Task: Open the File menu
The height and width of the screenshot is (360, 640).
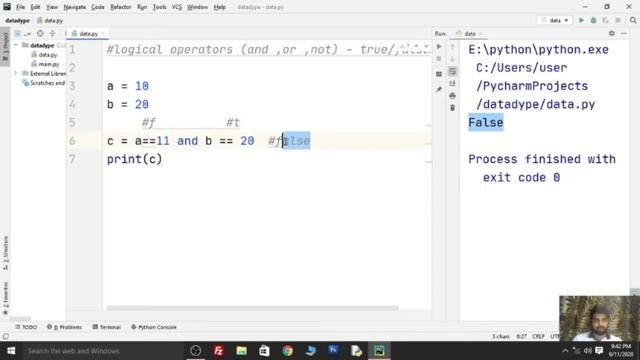Action: (x=20, y=7)
